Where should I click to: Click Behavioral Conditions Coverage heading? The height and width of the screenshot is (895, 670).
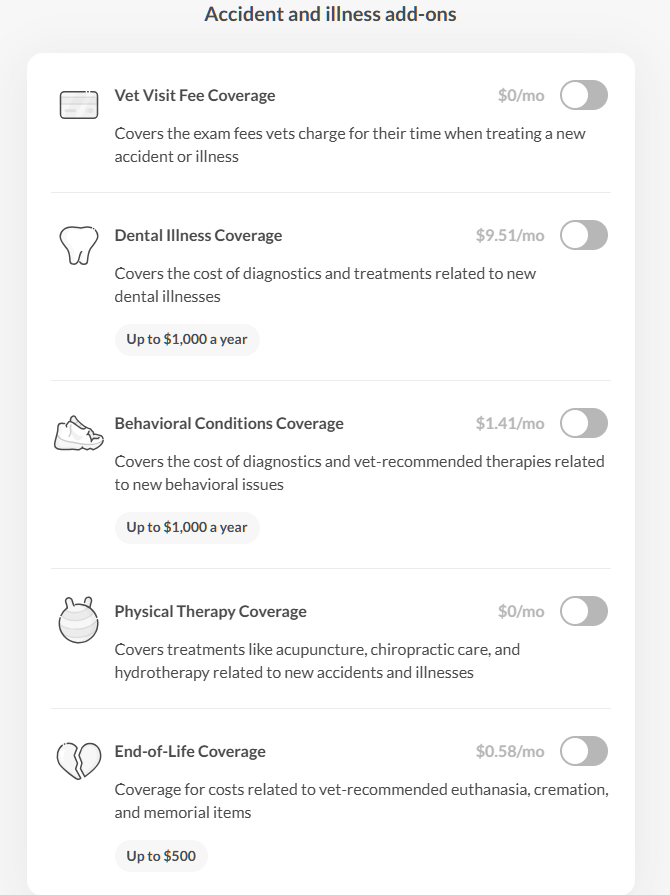pos(229,423)
